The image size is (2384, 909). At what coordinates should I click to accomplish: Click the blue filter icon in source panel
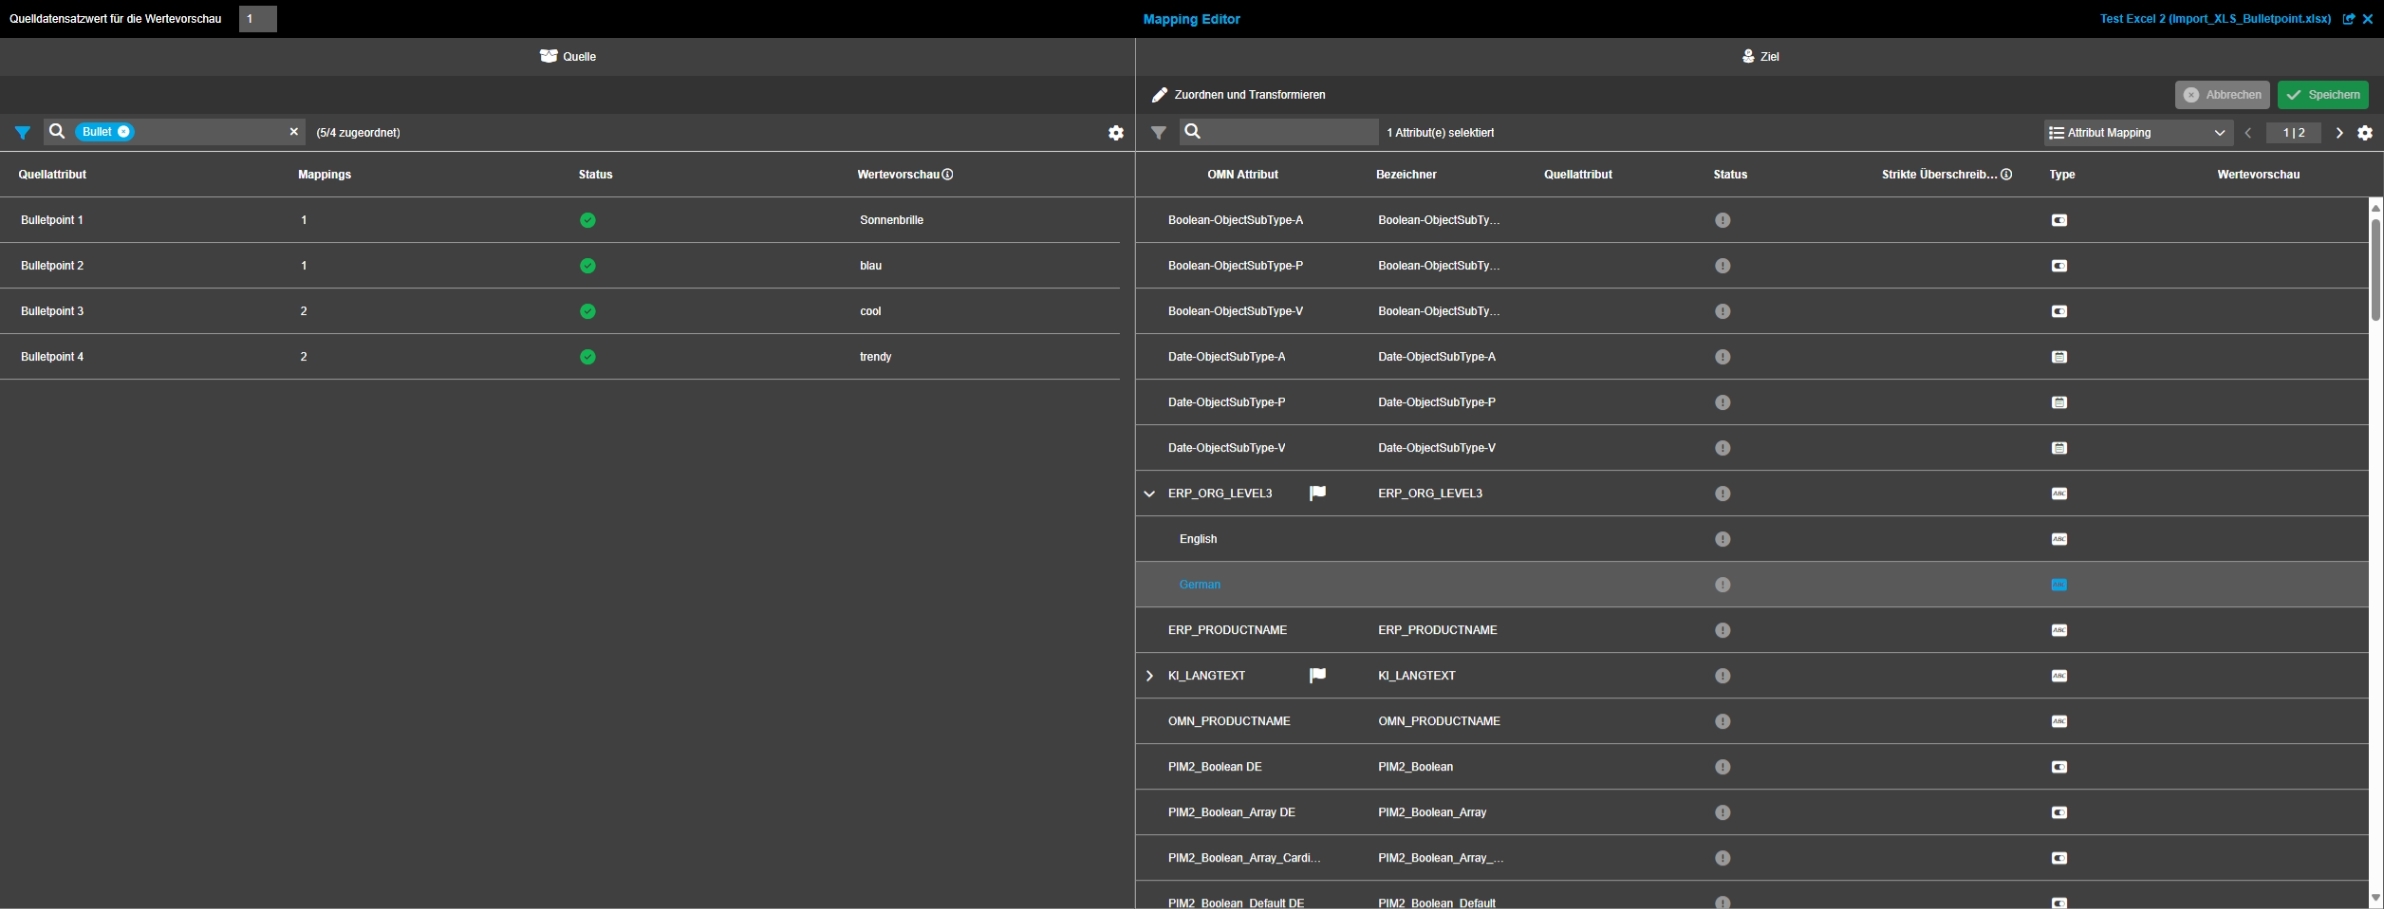pyautogui.click(x=22, y=132)
